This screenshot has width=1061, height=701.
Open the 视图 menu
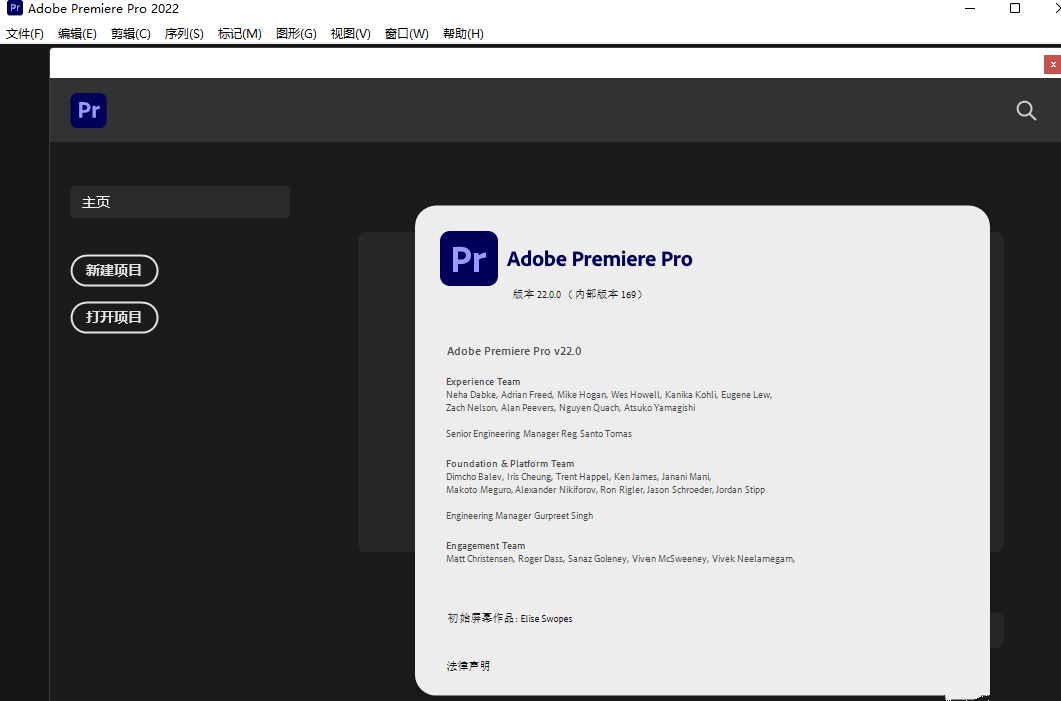tap(350, 33)
